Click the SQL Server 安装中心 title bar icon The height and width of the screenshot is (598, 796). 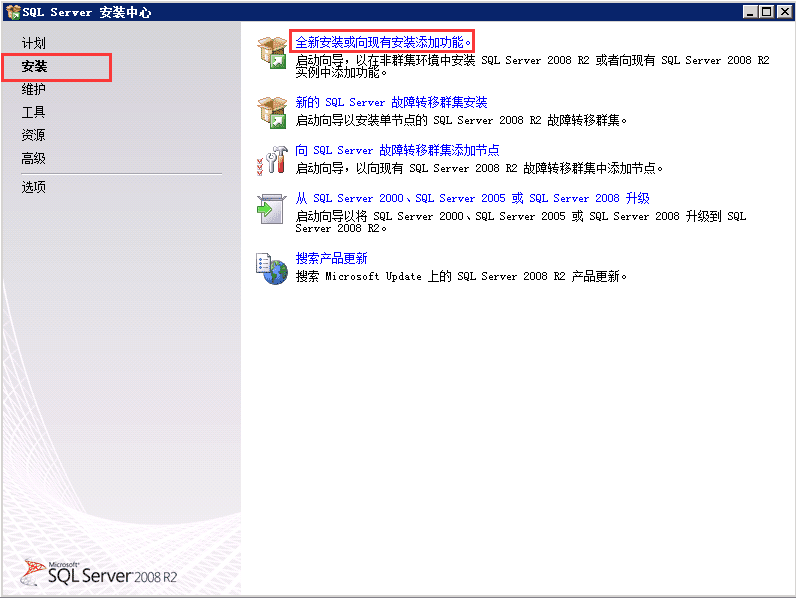(x=13, y=12)
